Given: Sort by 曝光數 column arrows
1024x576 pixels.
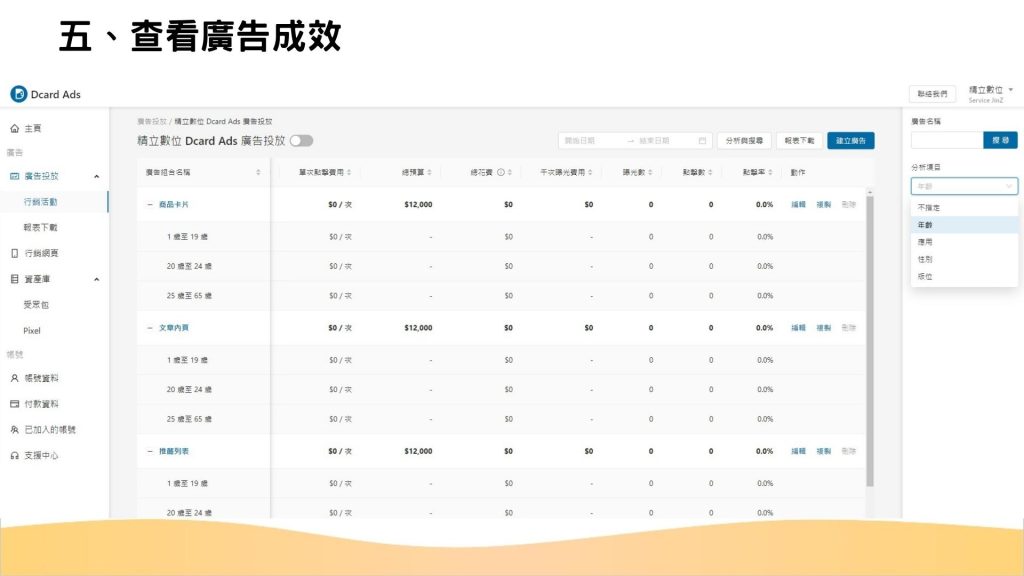Looking at the screenshot, I should click(x=650, y=172).
